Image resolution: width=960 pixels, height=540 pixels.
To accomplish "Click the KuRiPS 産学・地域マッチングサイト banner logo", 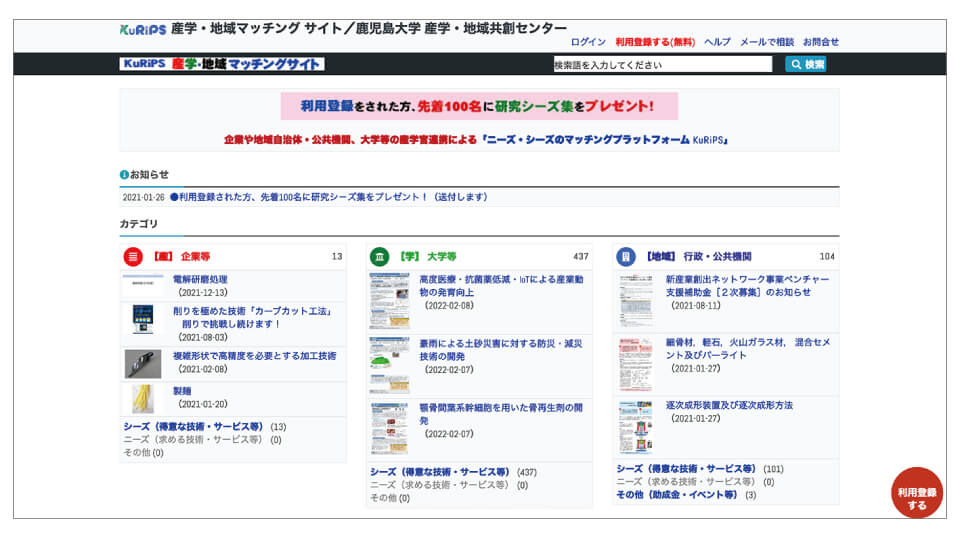I will (x=222, y=64).
